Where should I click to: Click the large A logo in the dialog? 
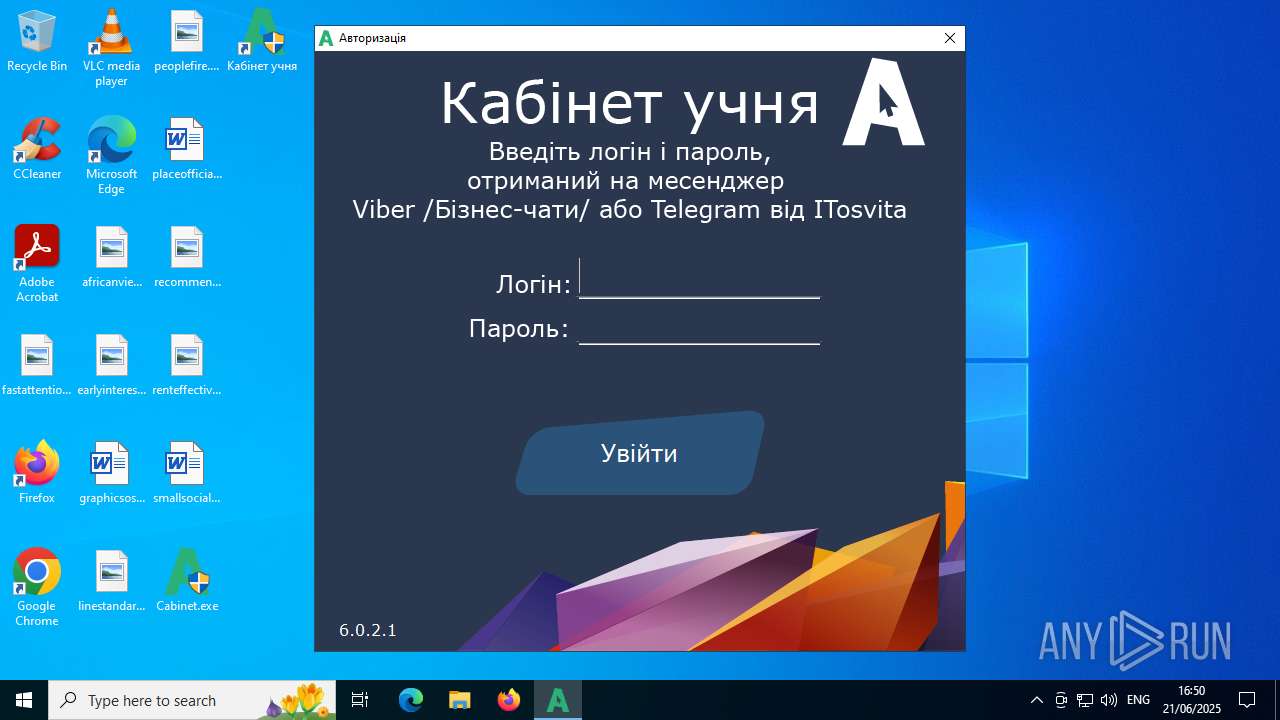(883, 101)
